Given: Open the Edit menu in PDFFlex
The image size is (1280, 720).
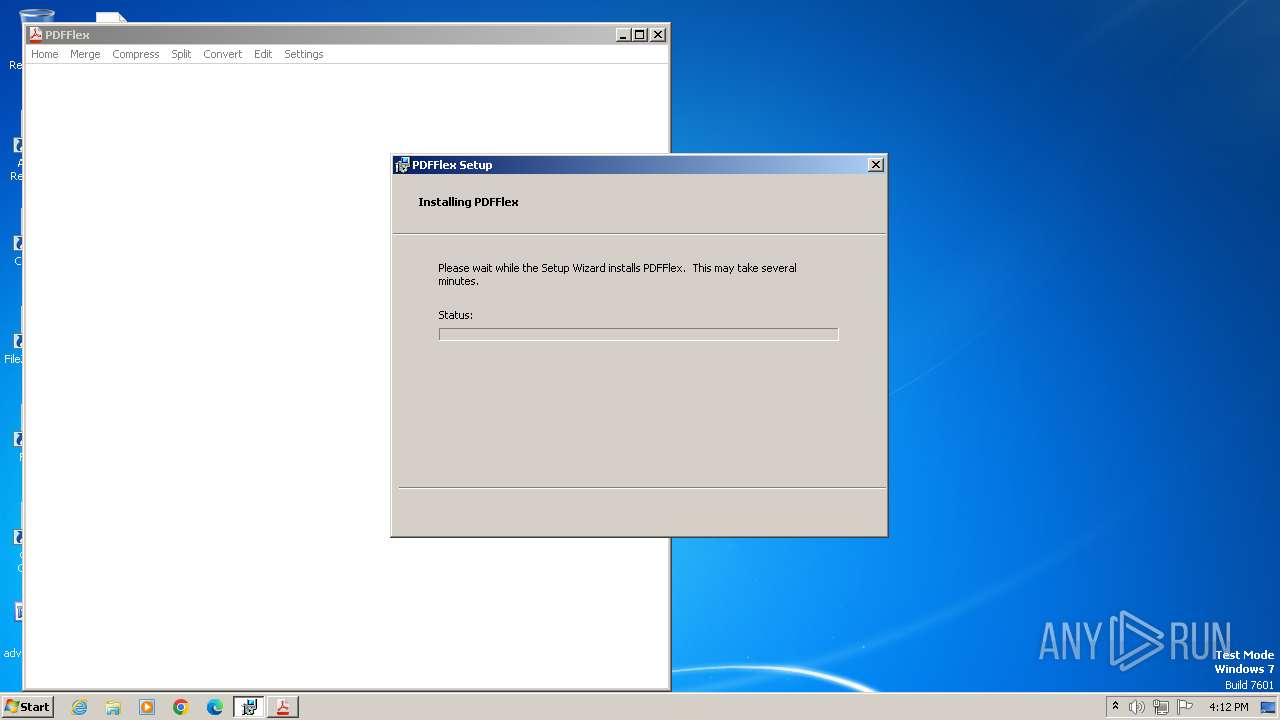Looking at the screenshot, I should click(263, 54).
